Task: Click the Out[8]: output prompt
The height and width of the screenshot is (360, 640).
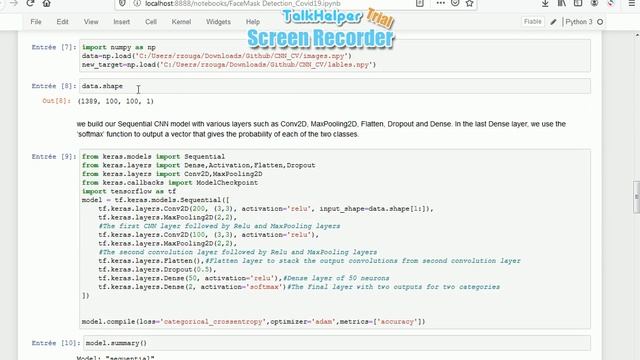Action: pyautogui.click(x=56, y=101)
